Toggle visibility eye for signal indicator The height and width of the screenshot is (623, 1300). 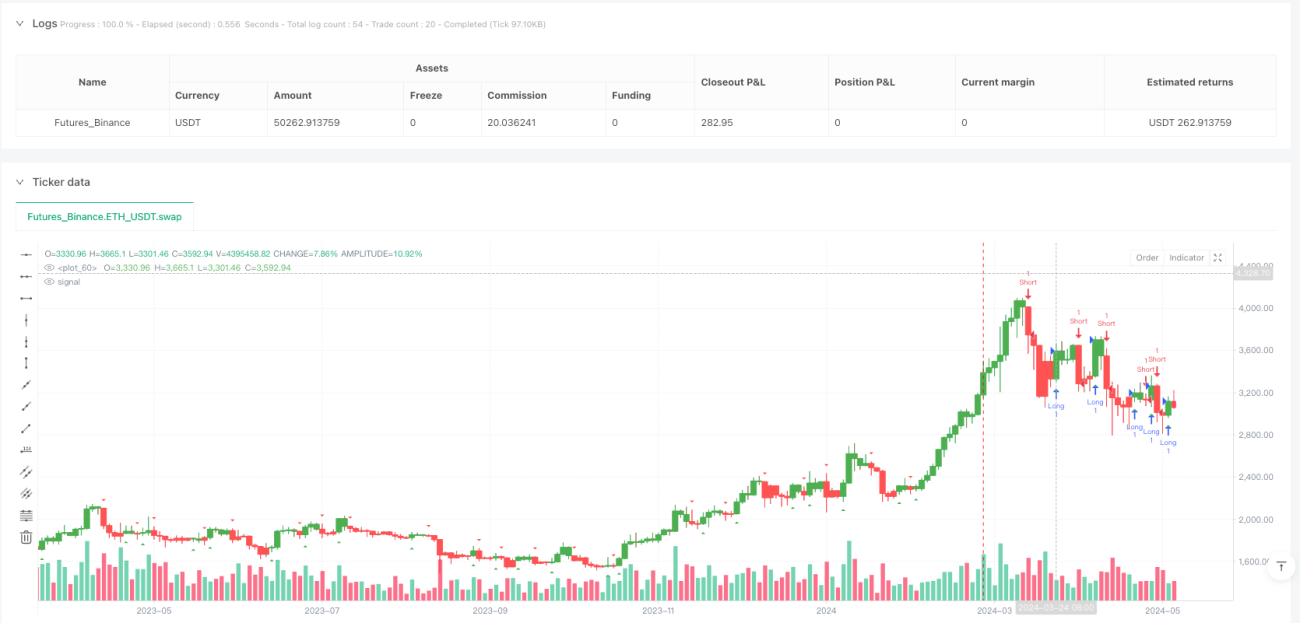tap(50, 282)
